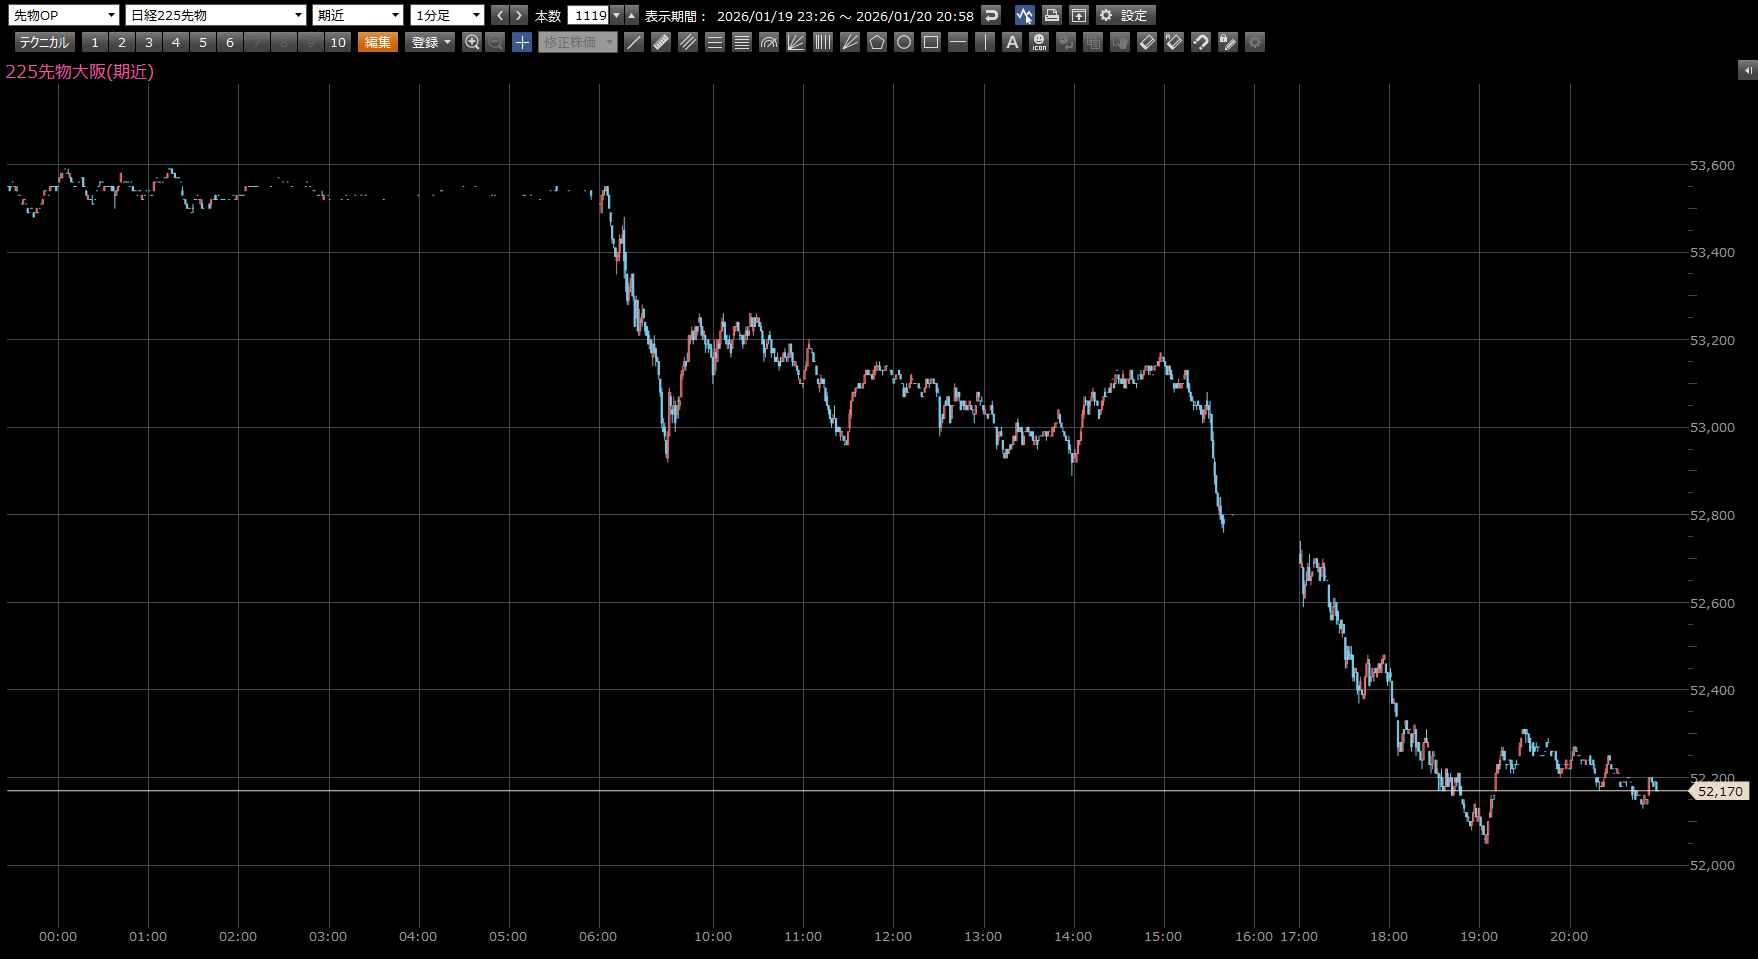
Task: Select the text annotation 'A' tool
Action: (x=1012, y=42)
